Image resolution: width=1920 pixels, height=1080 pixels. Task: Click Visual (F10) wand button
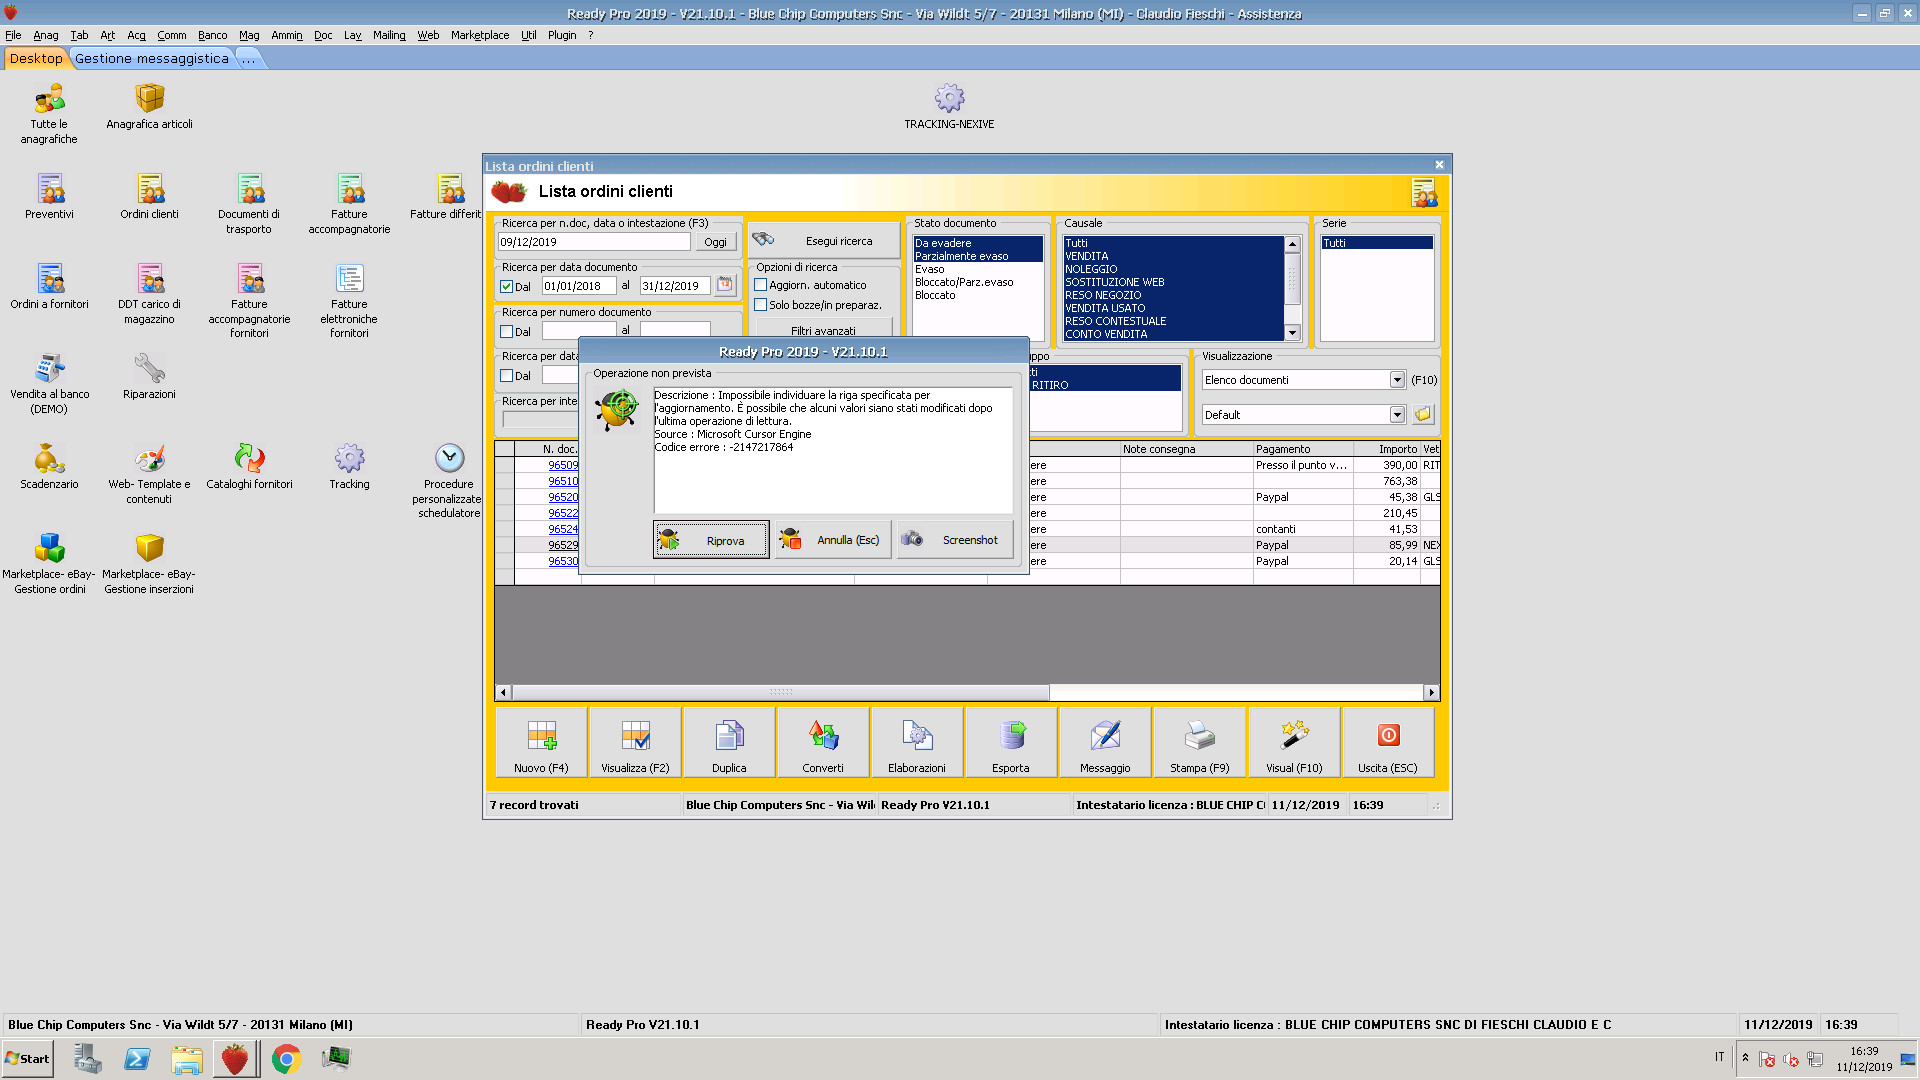[x=1294, y=743]
